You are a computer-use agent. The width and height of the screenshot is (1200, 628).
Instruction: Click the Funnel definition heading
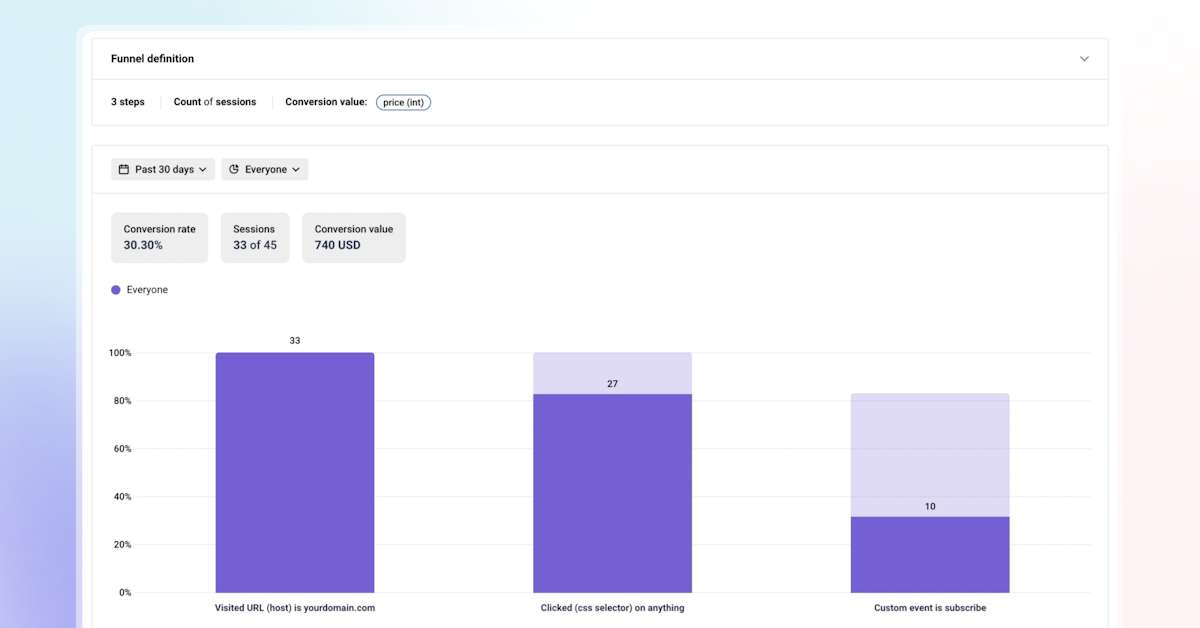(152, 59)
